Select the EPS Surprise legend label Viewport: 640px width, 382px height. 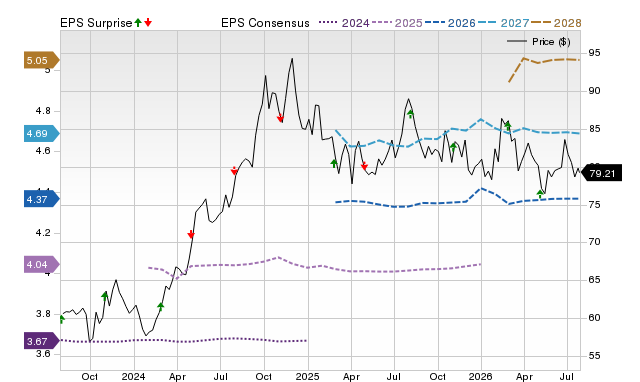point(96,23)
